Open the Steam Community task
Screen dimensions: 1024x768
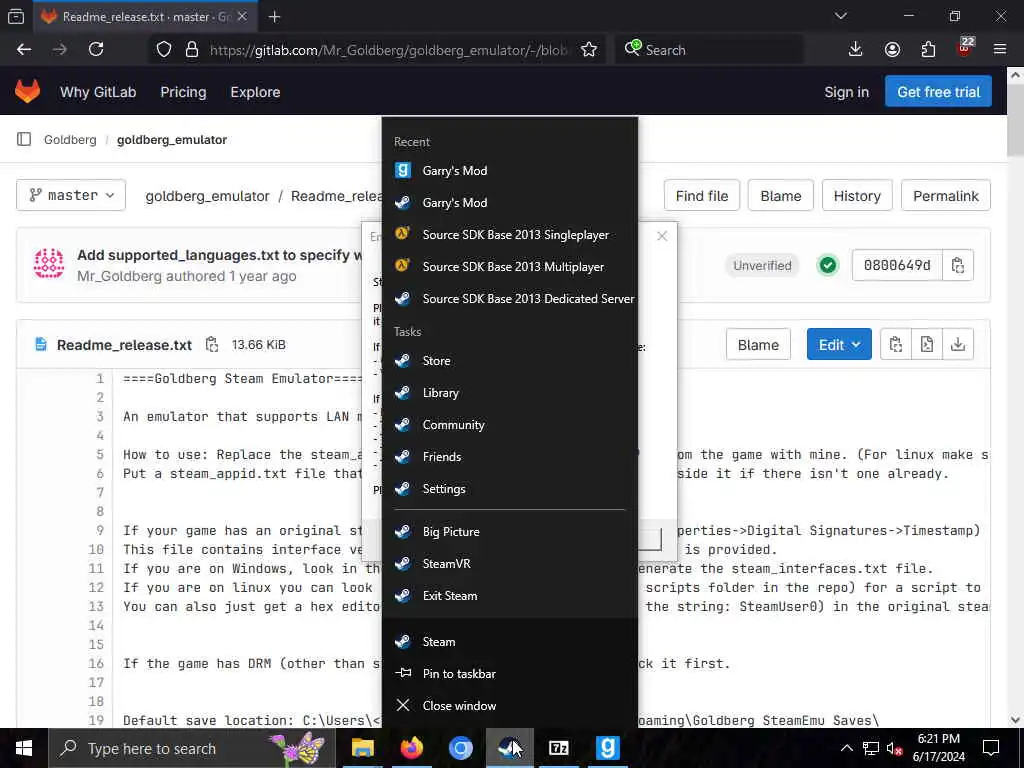coord(509,424)
